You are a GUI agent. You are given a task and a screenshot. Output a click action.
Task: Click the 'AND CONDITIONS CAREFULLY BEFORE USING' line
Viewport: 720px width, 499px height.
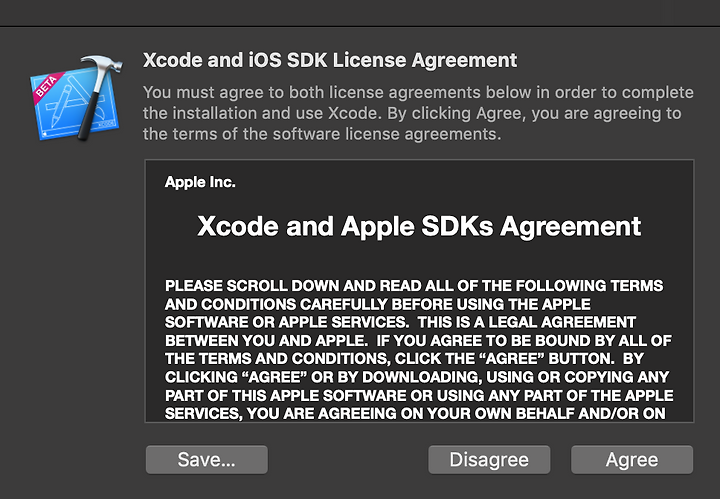point(377,304)
